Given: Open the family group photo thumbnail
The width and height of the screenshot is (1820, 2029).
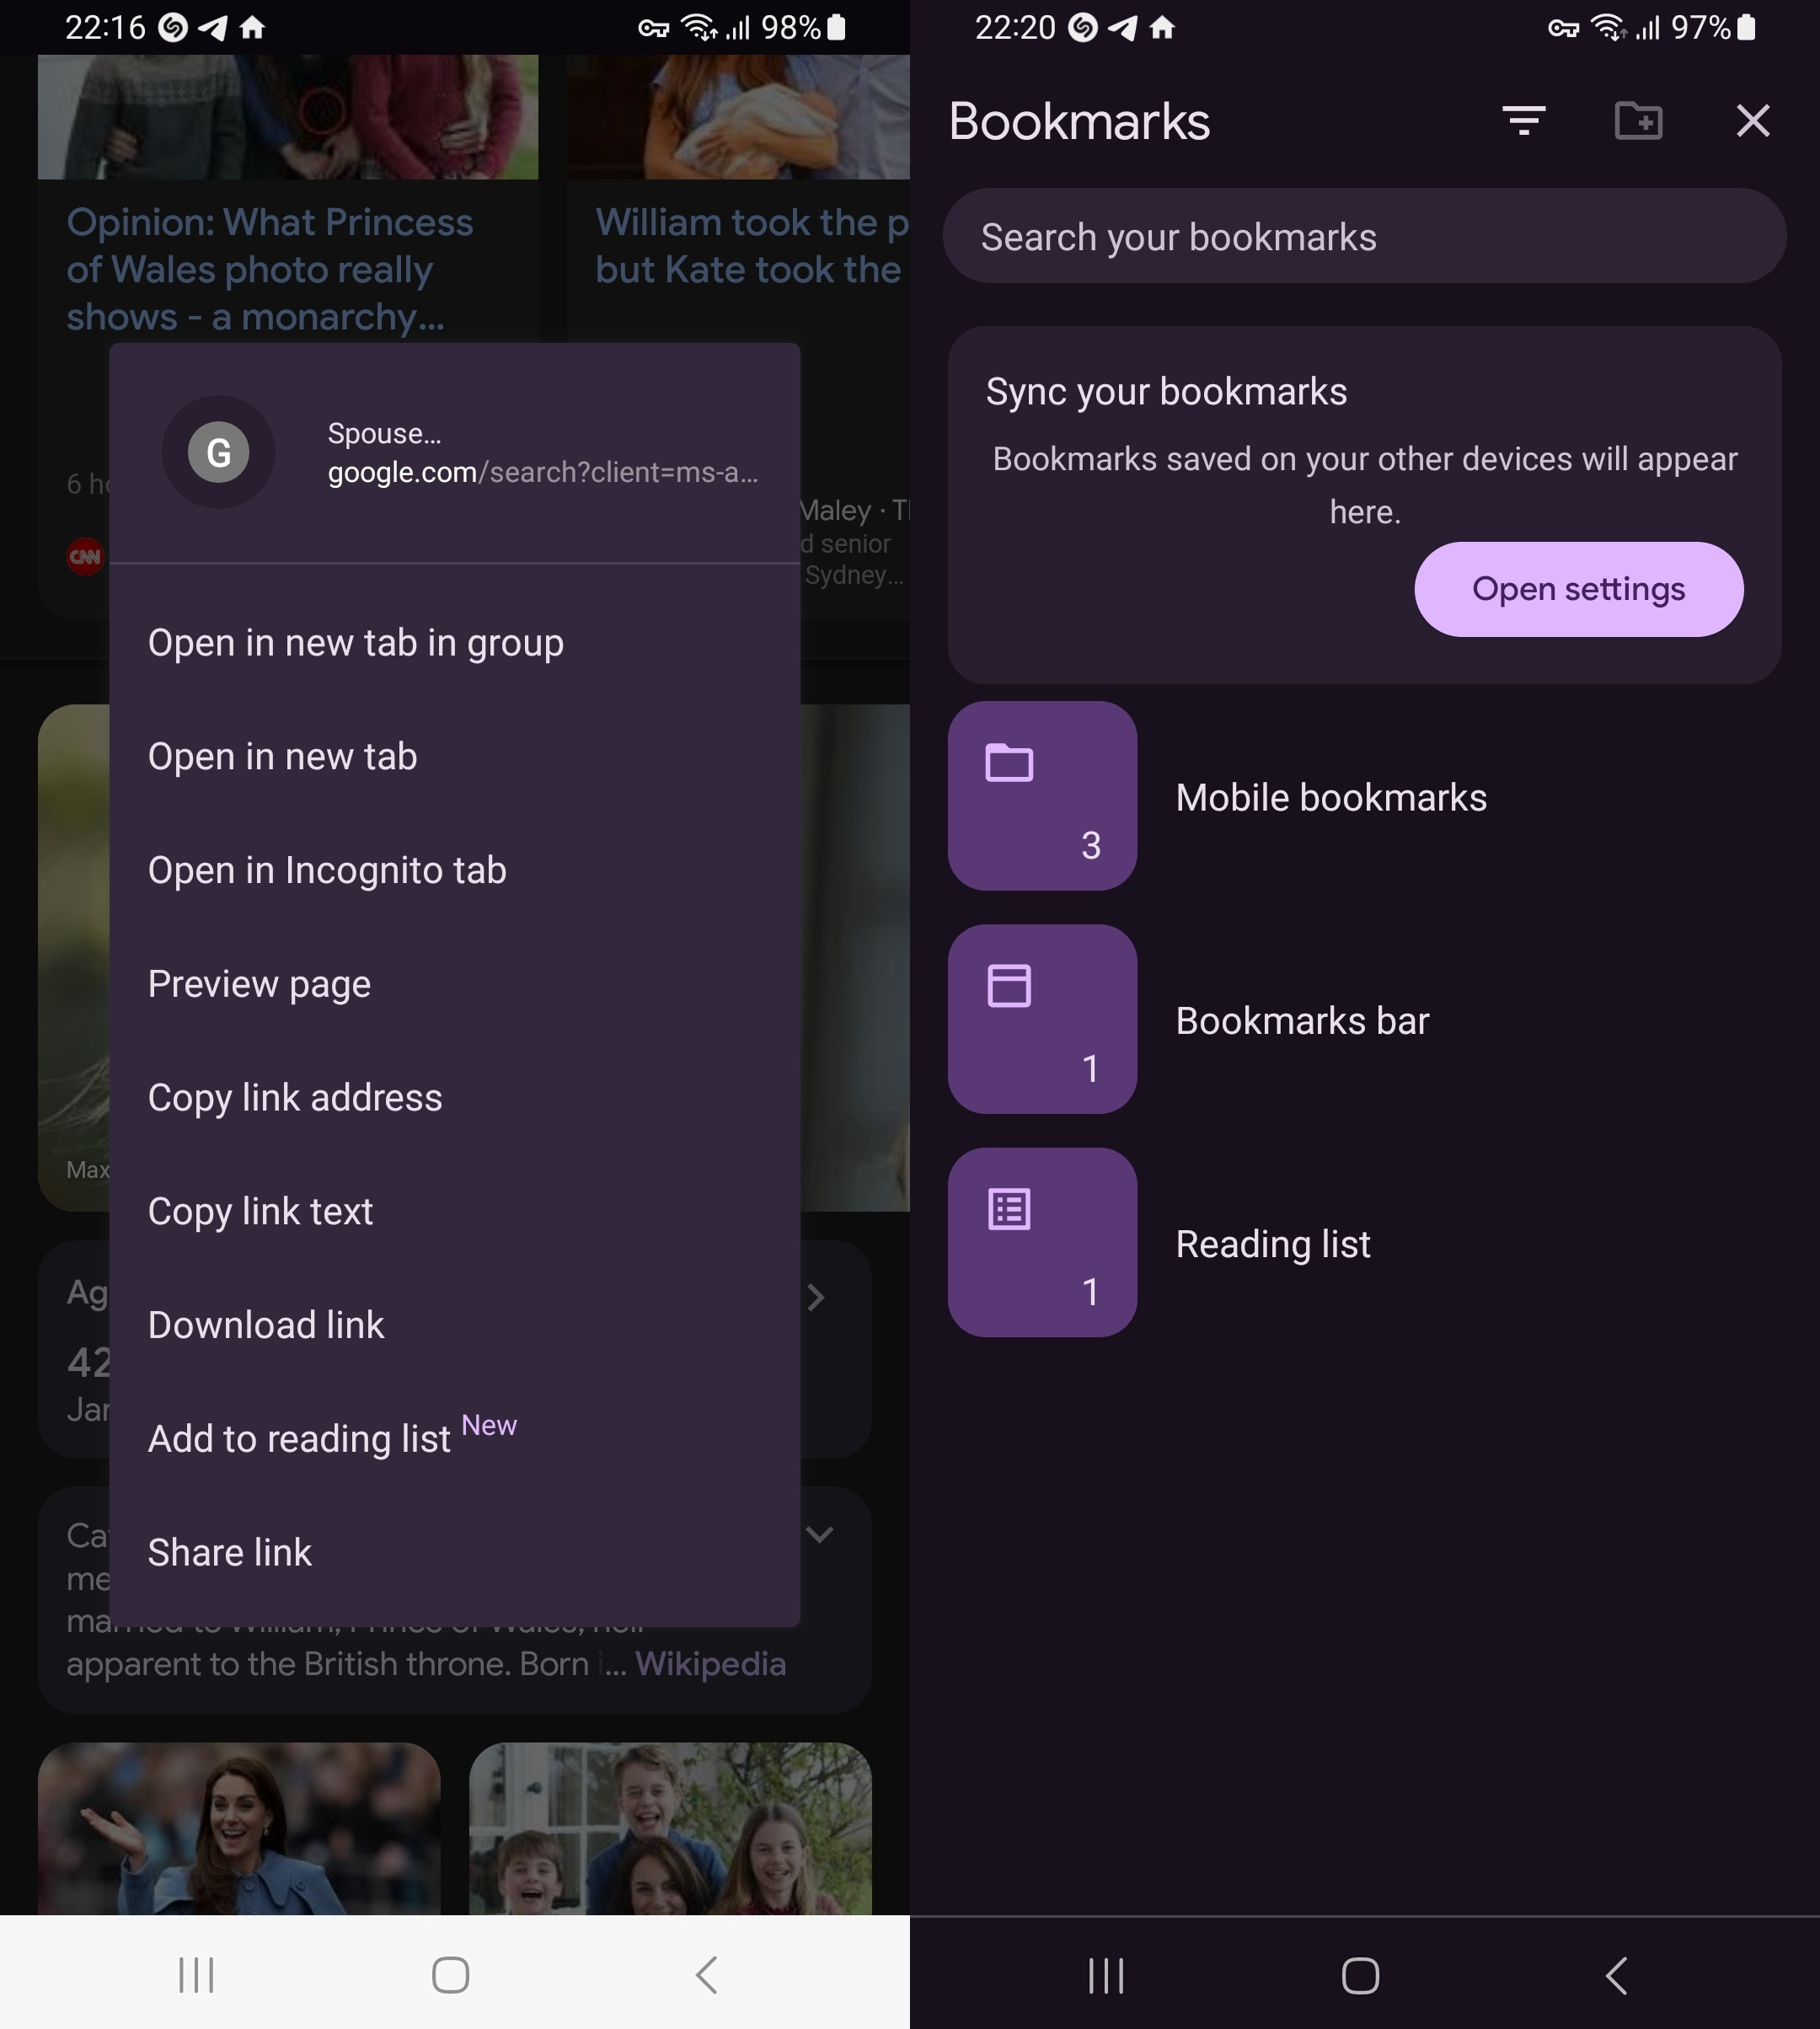Looking at the screenshot, I should pos(670,1828).
